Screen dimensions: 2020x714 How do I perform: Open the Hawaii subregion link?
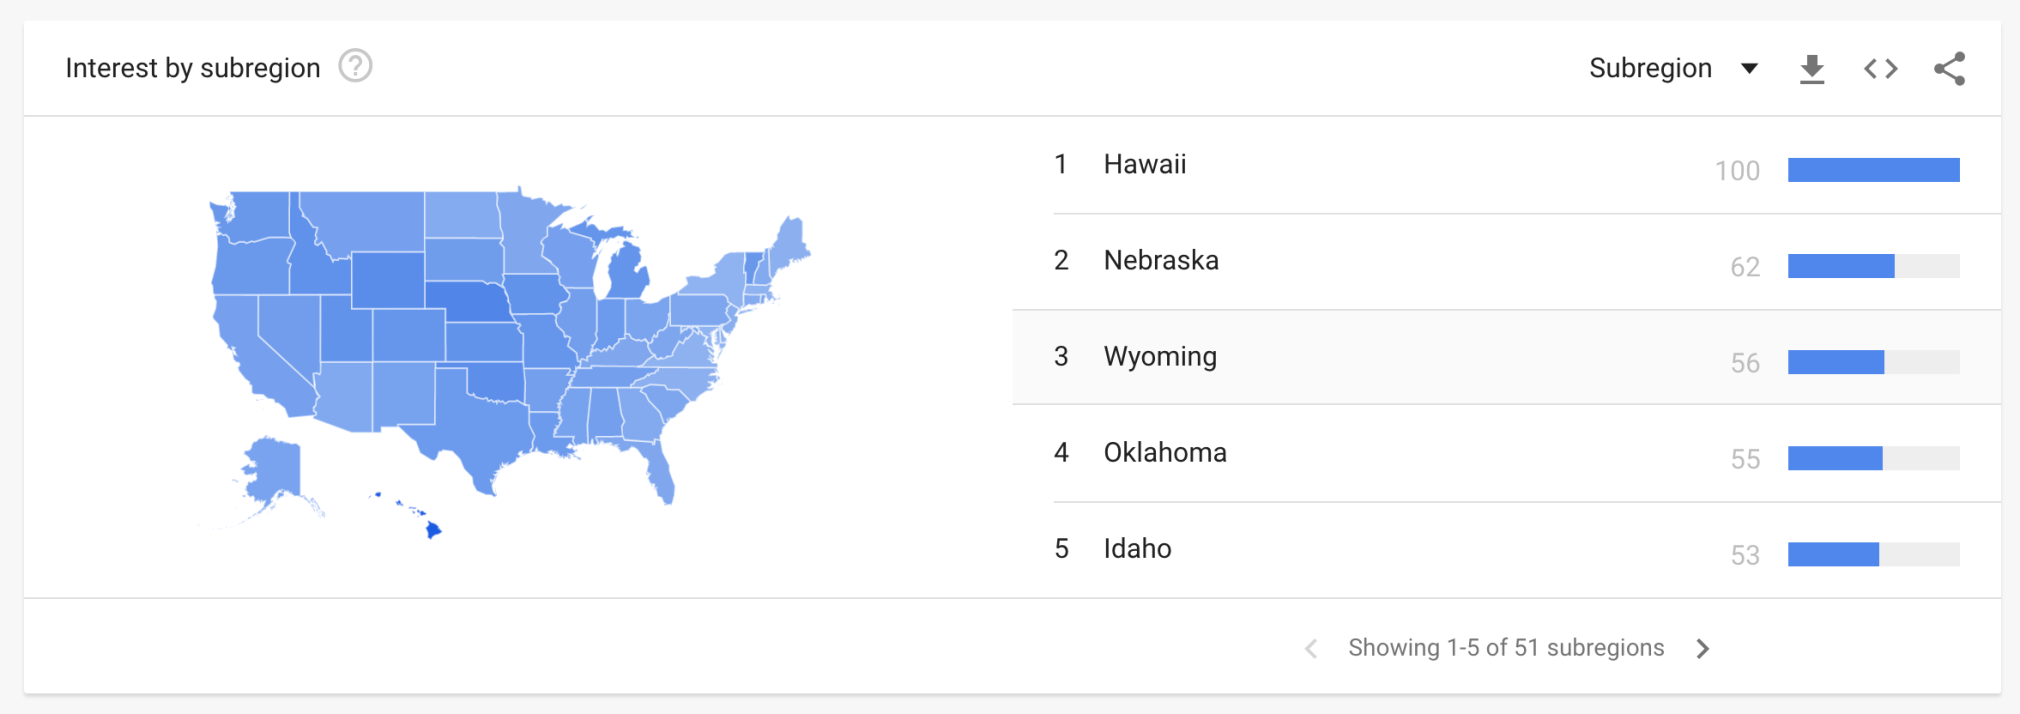[1144, 164]
